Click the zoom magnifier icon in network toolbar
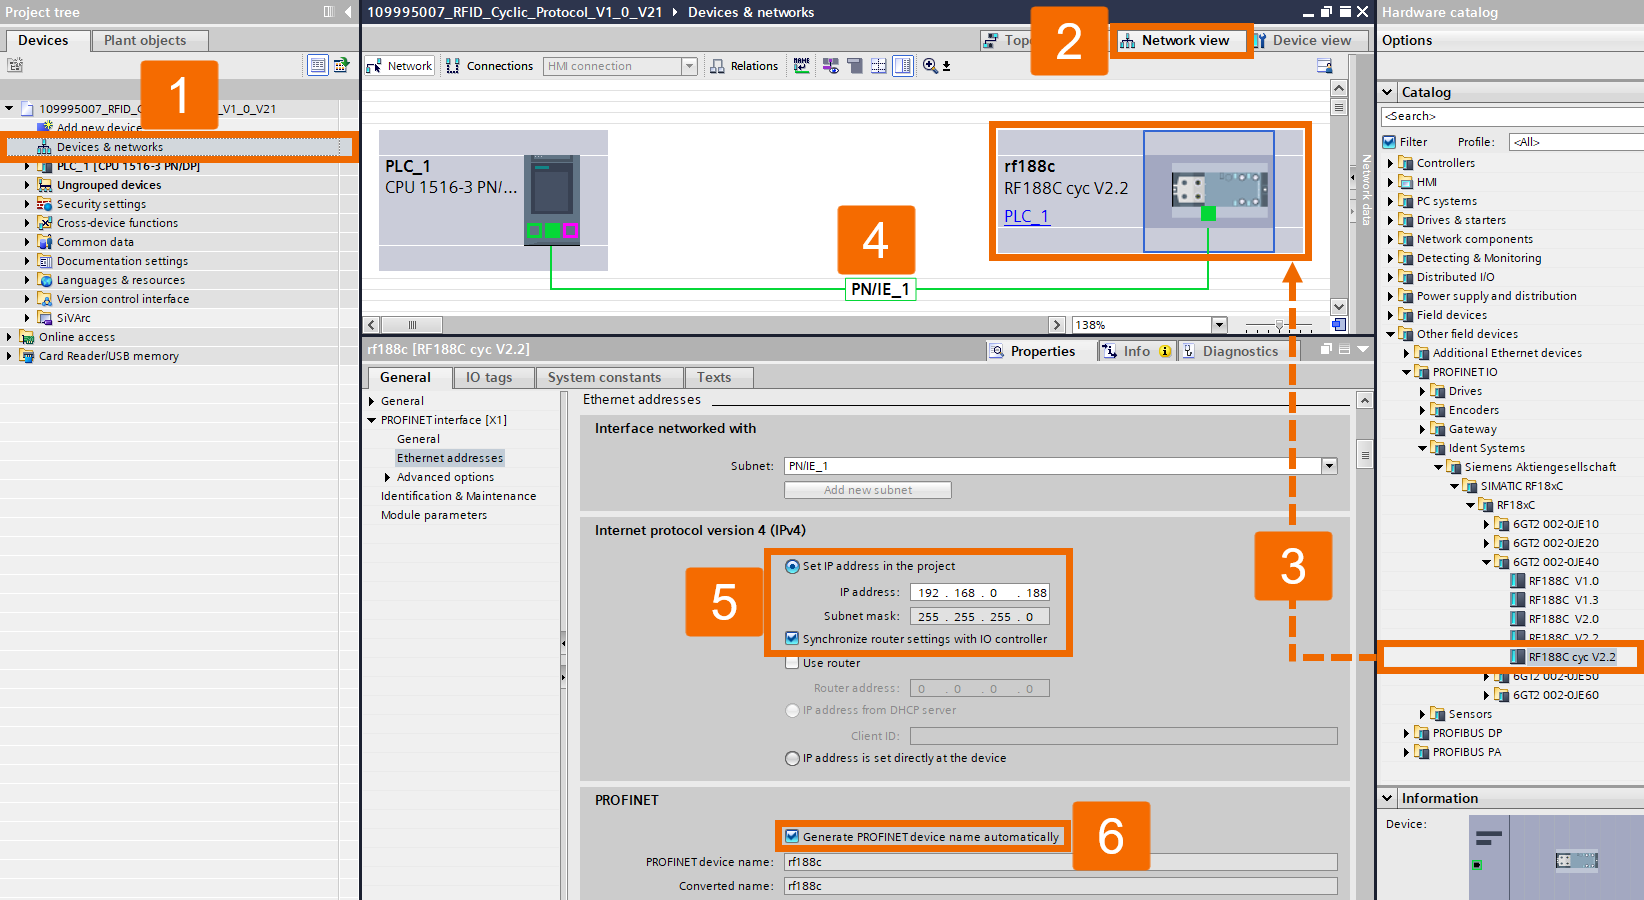Viewport: 1644px width, 900px height. coord(931,66)
